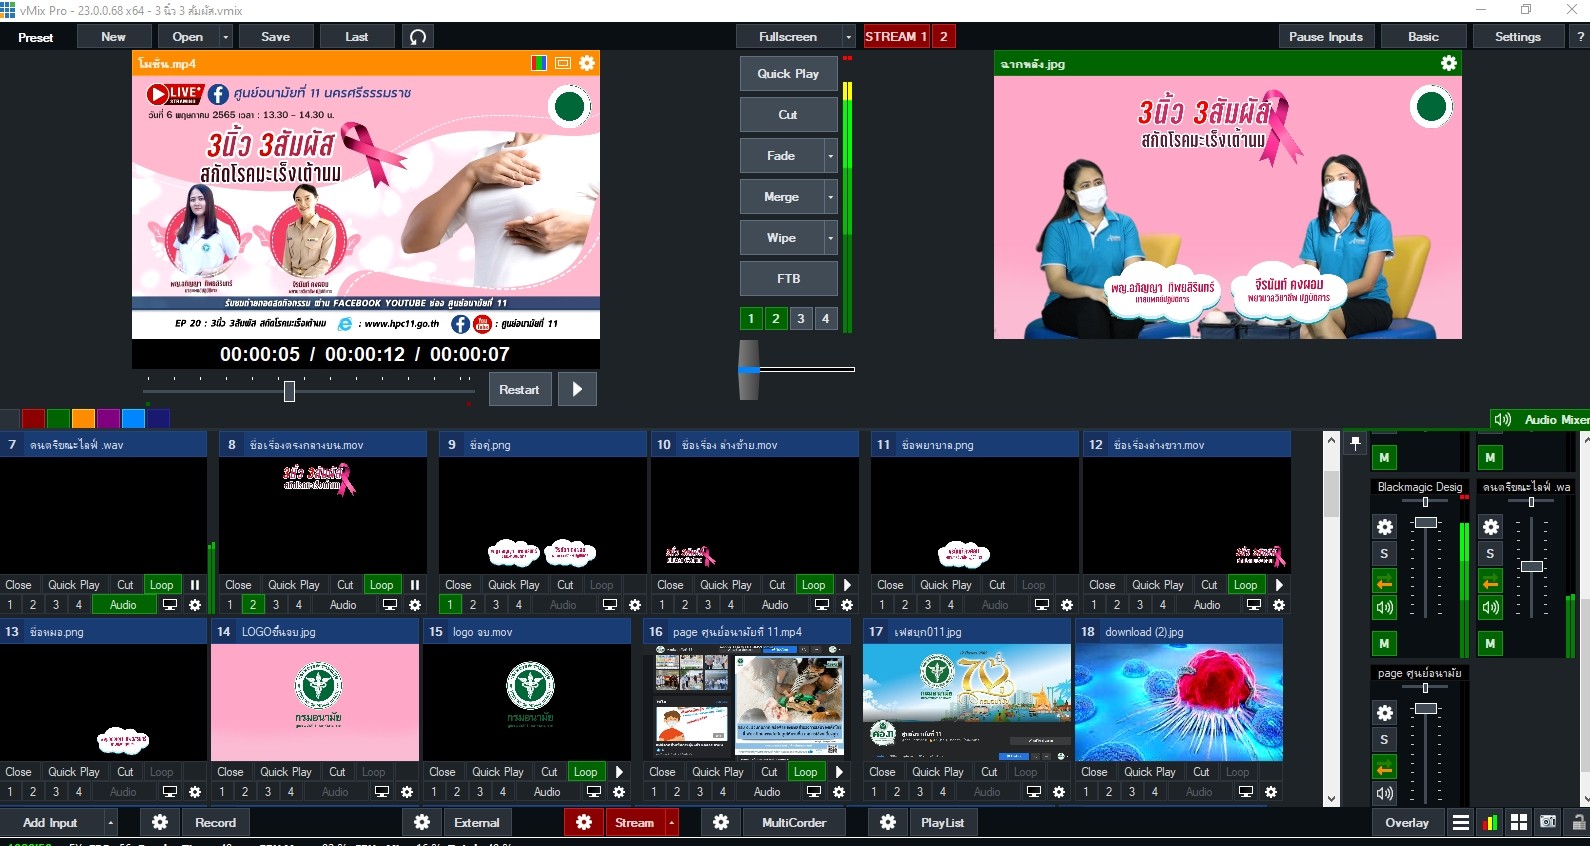Open Fade transition dropdown
Screen dimensions: 1590x846
click(830, 156)
